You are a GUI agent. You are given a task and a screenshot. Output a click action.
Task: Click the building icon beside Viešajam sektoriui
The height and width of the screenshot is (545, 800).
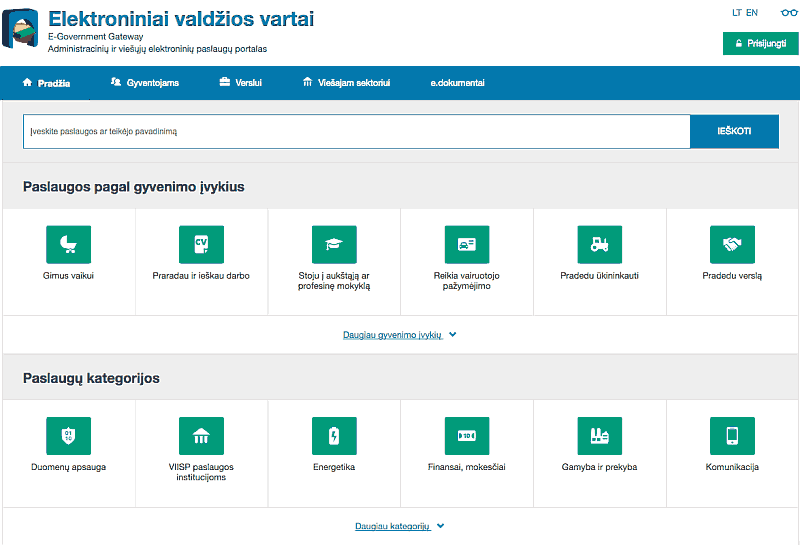[307, 82]
